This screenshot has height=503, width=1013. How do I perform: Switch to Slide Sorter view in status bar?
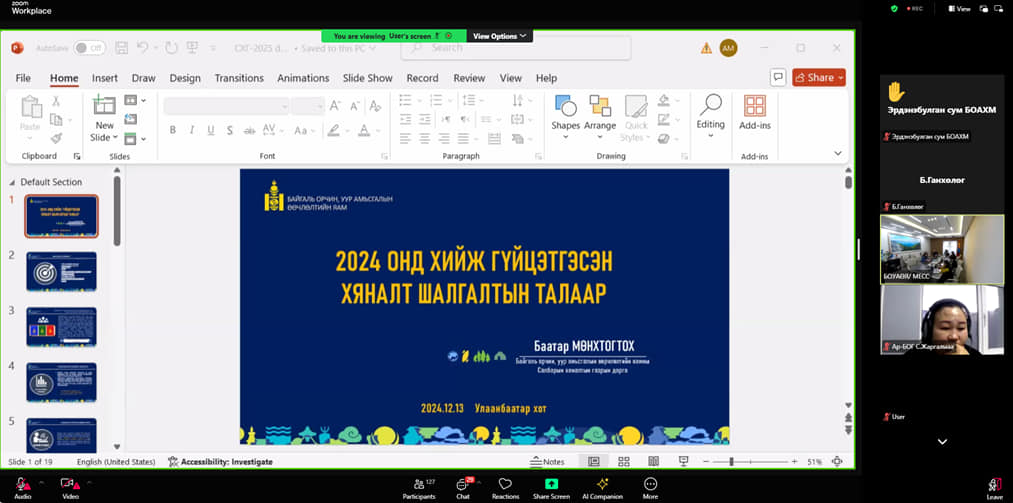click(x=623, y=462)
